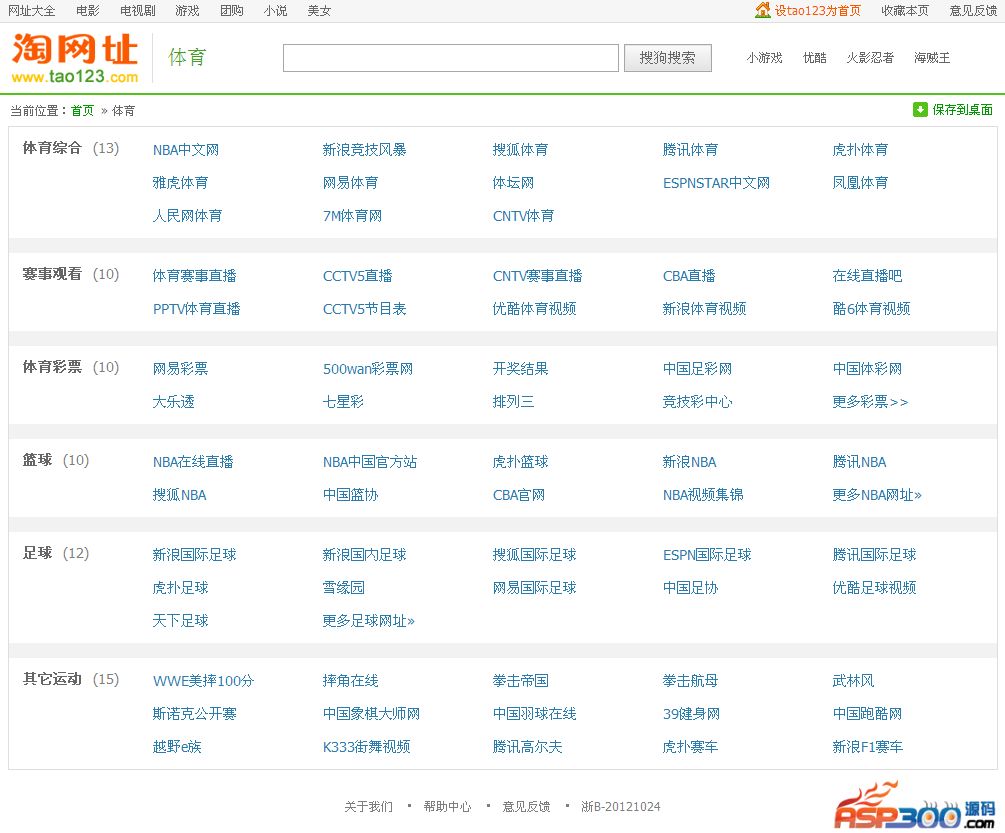Open the 电影 top menu item
The height and width of the screenshot is (833, 1005).
(x=88, y=11)
